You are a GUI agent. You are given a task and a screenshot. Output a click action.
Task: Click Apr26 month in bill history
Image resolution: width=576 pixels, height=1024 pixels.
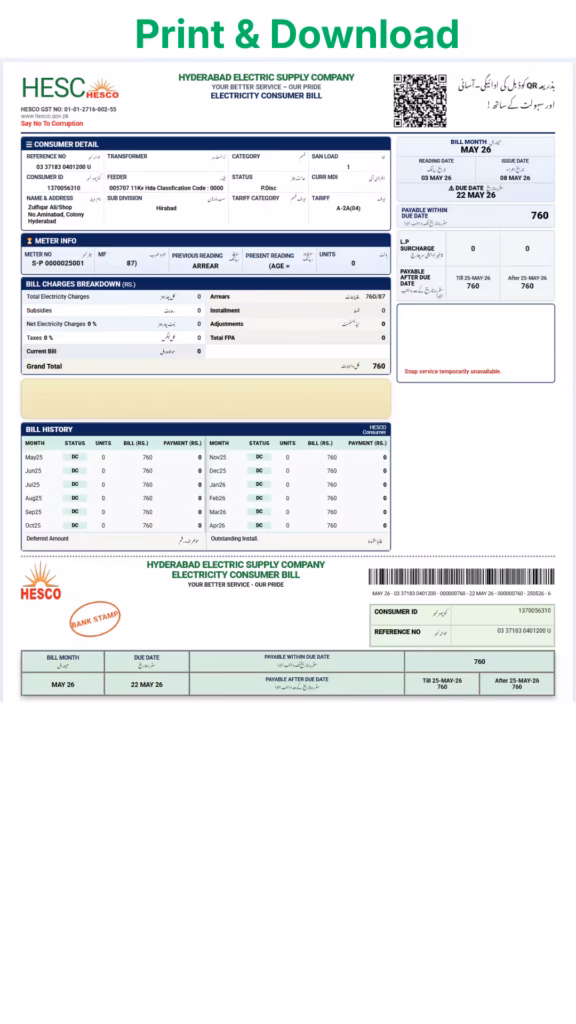tap(217, 526)
